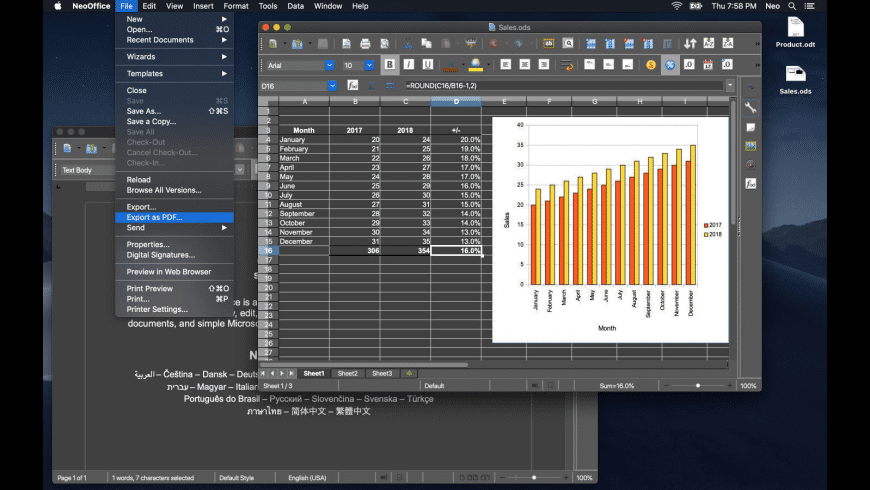Viewport: 870px width, 490px height.
Task: Switch to the Sheet2 tab
Action: point(348,373)
